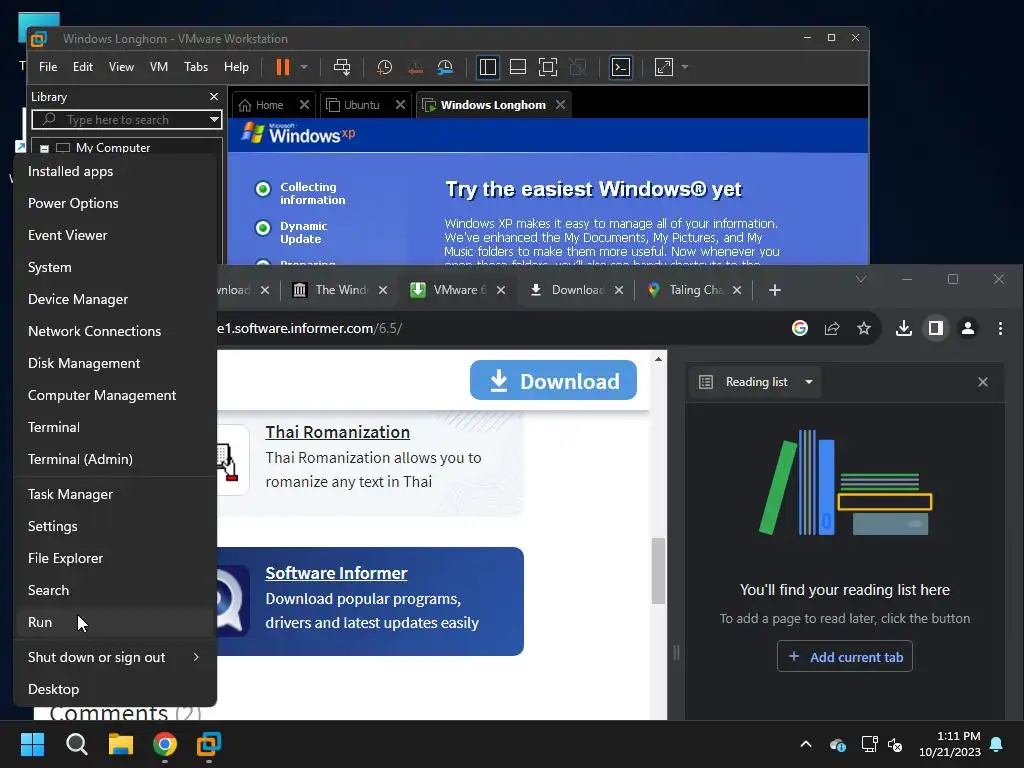Open the snapshot manager icon in VMware

[x=445, y=67]
